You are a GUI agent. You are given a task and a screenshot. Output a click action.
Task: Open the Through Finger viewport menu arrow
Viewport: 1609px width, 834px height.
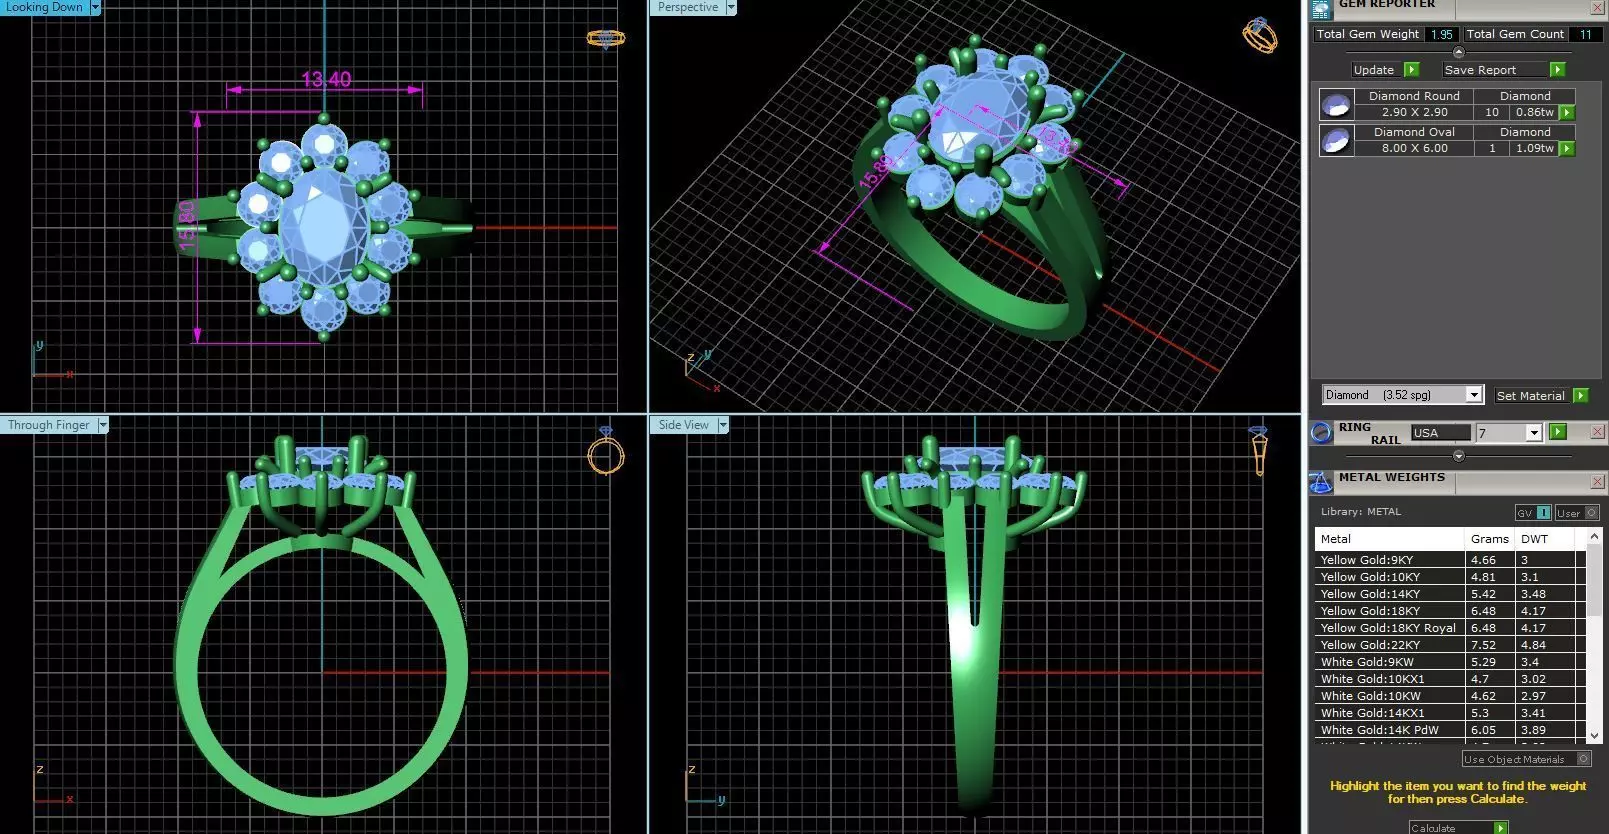(102, 425)
